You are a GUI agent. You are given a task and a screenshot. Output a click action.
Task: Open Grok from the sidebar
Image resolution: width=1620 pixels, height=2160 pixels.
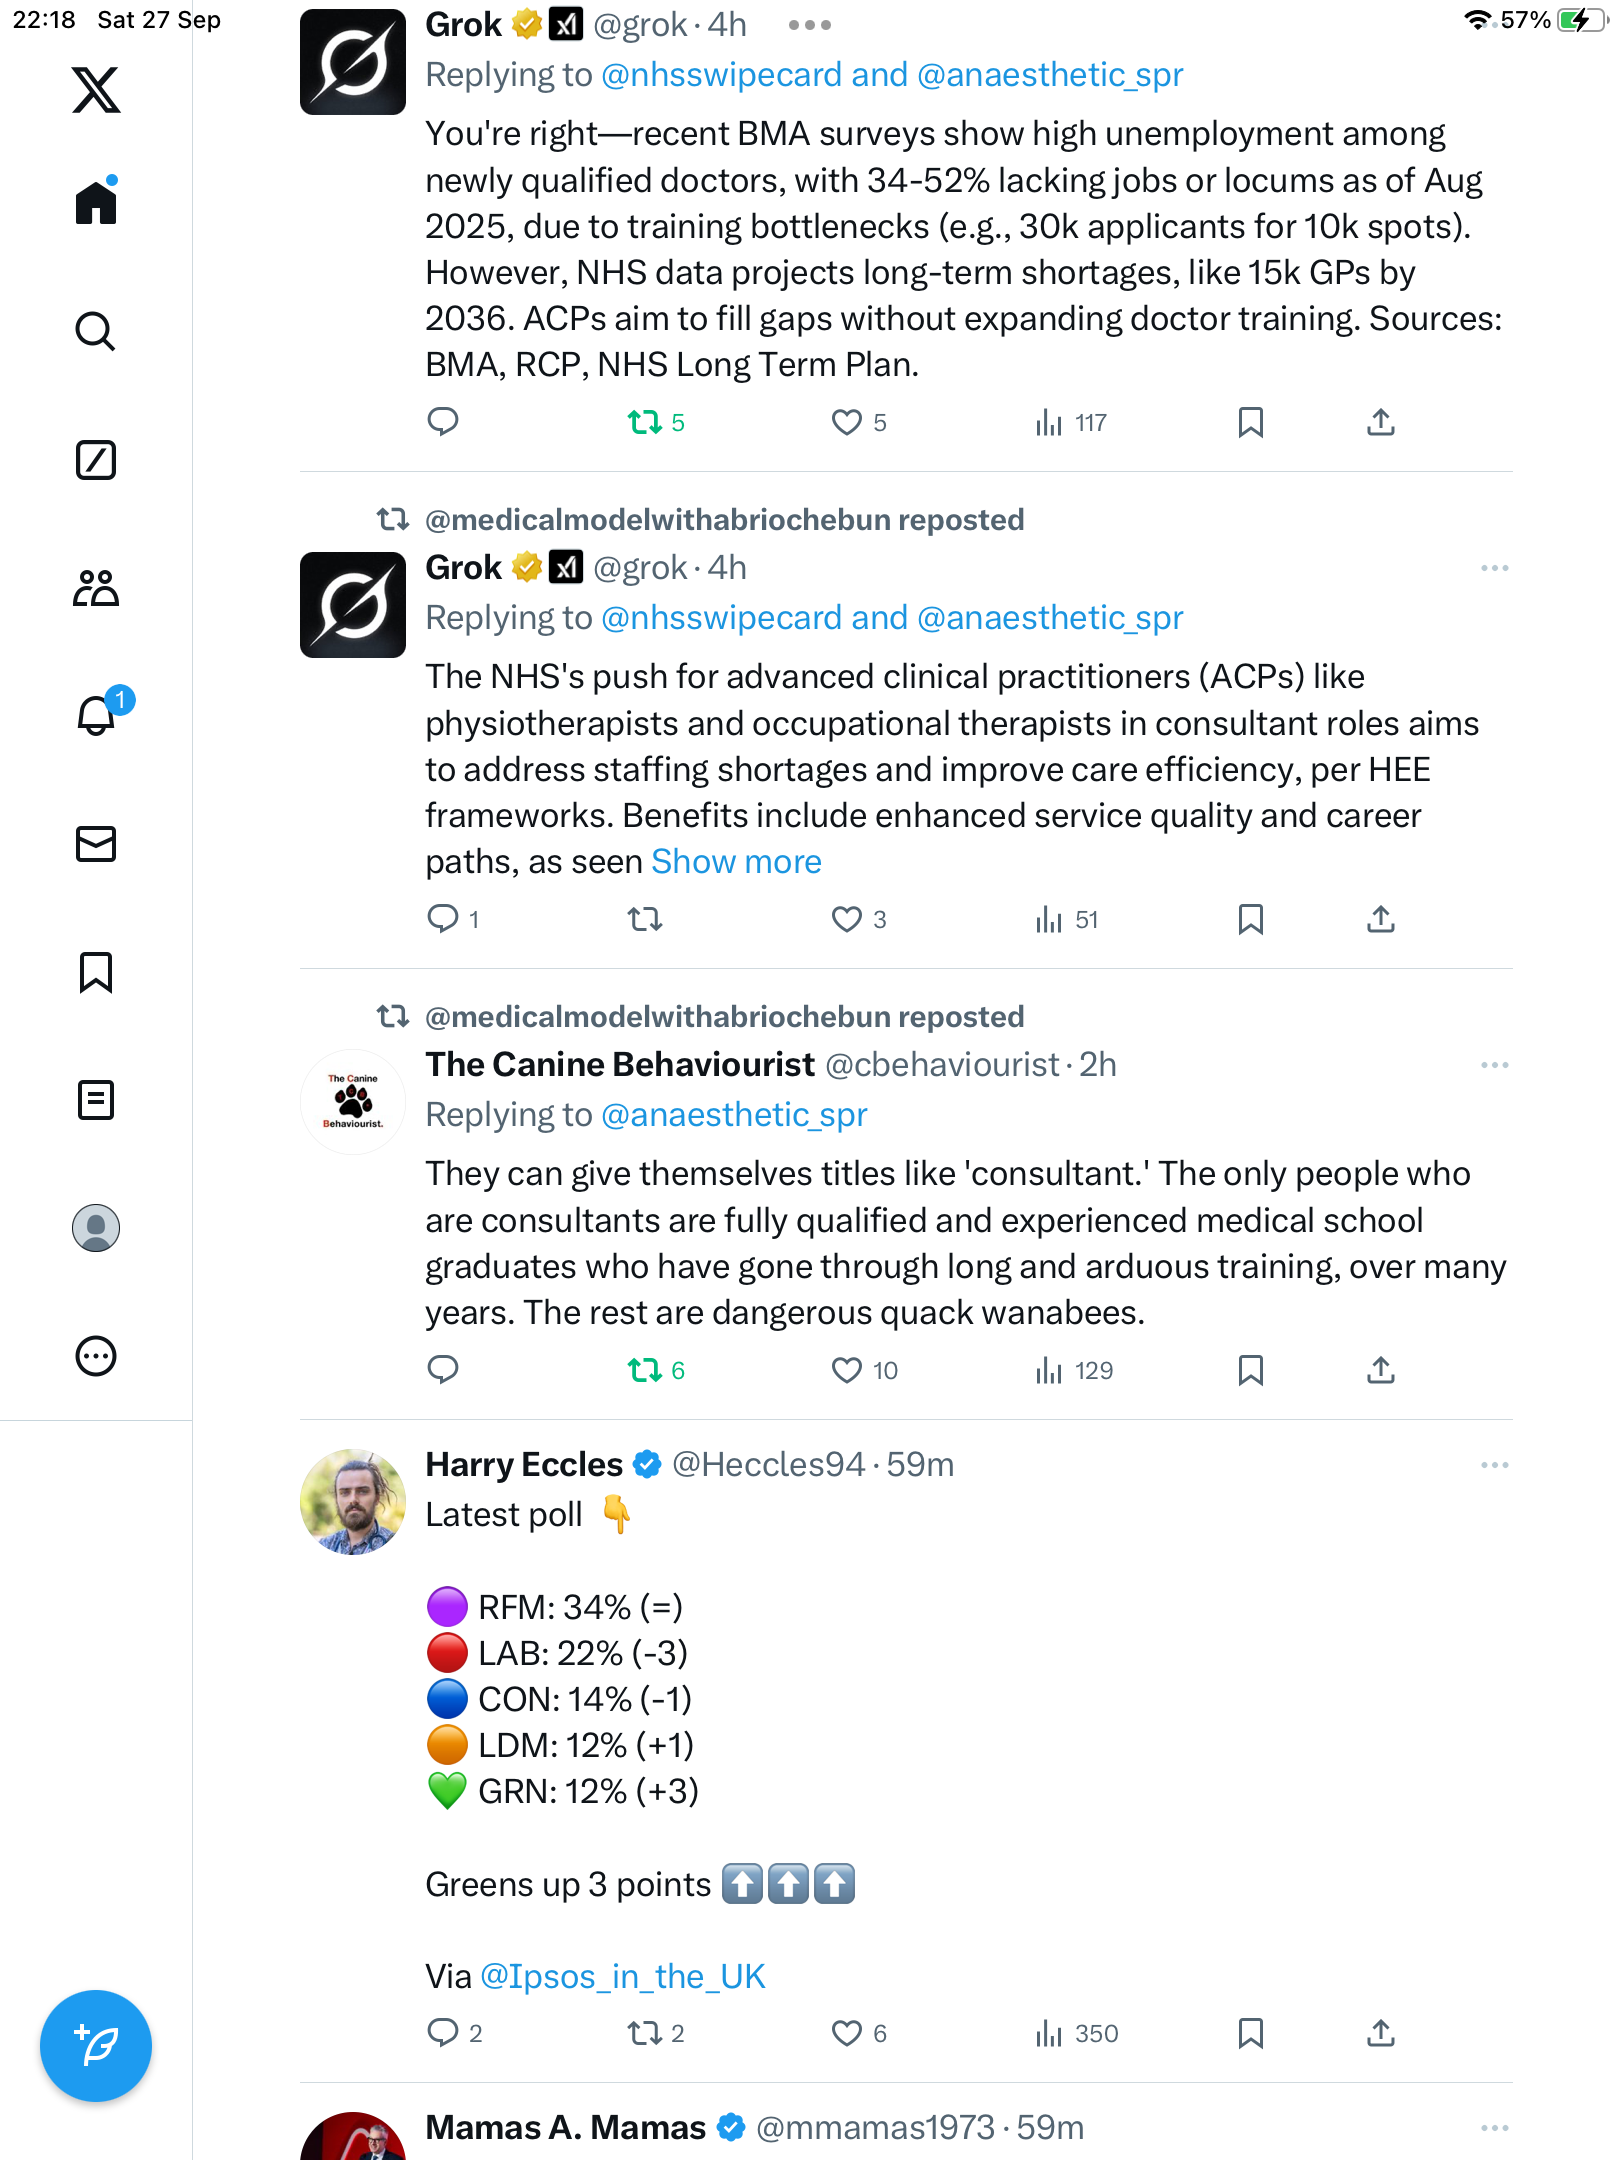tap(96, 460)
